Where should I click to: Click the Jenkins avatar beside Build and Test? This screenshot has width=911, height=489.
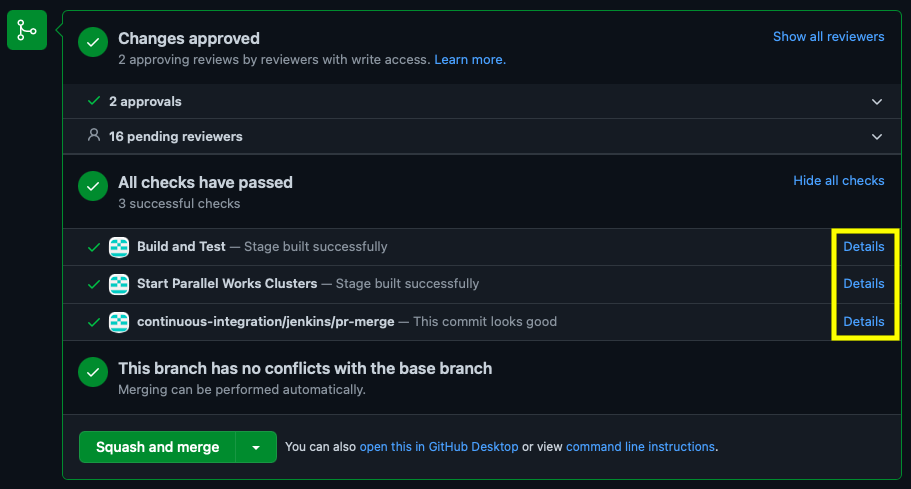coord(119,247)
